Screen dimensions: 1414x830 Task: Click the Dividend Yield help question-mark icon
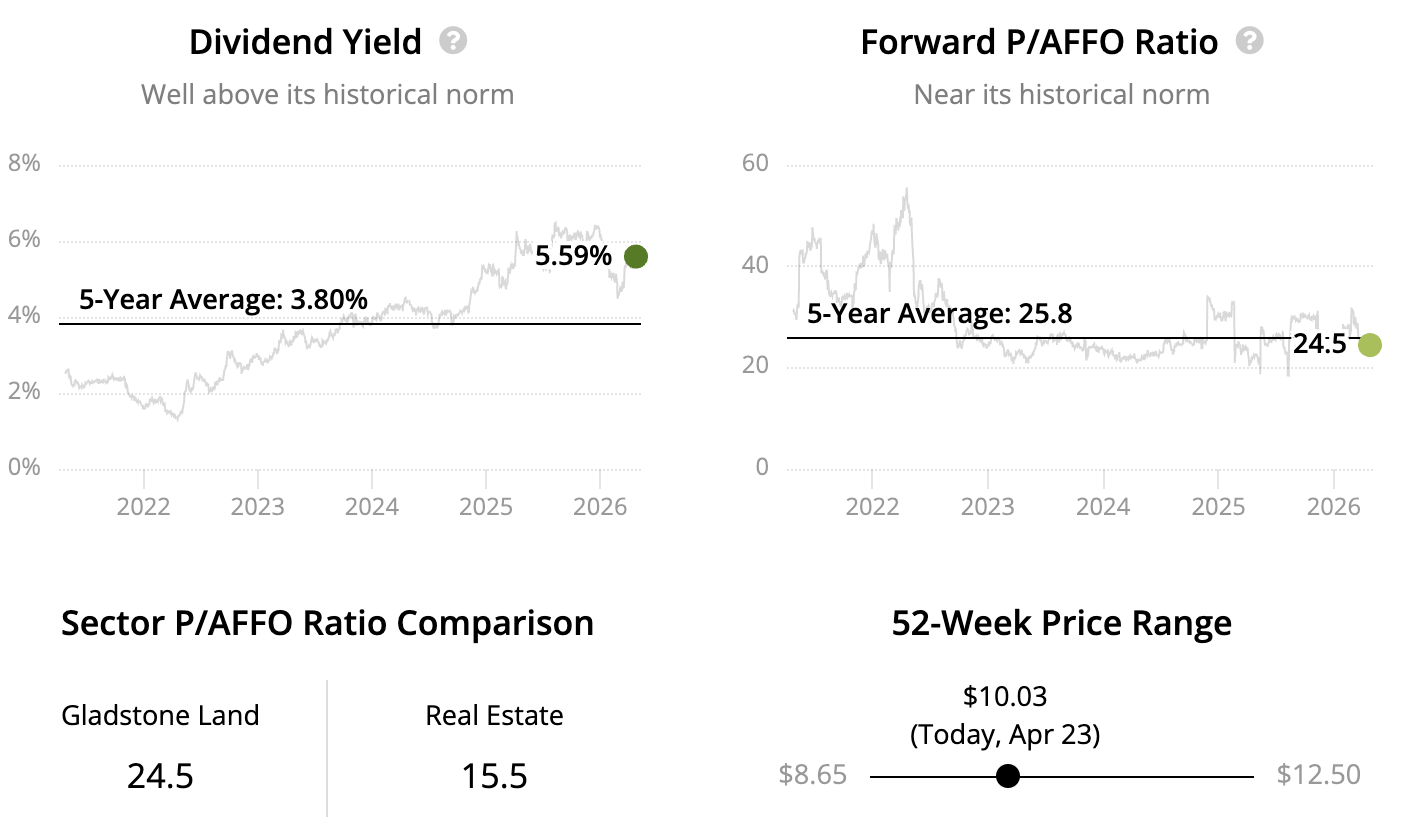[454, 41]
